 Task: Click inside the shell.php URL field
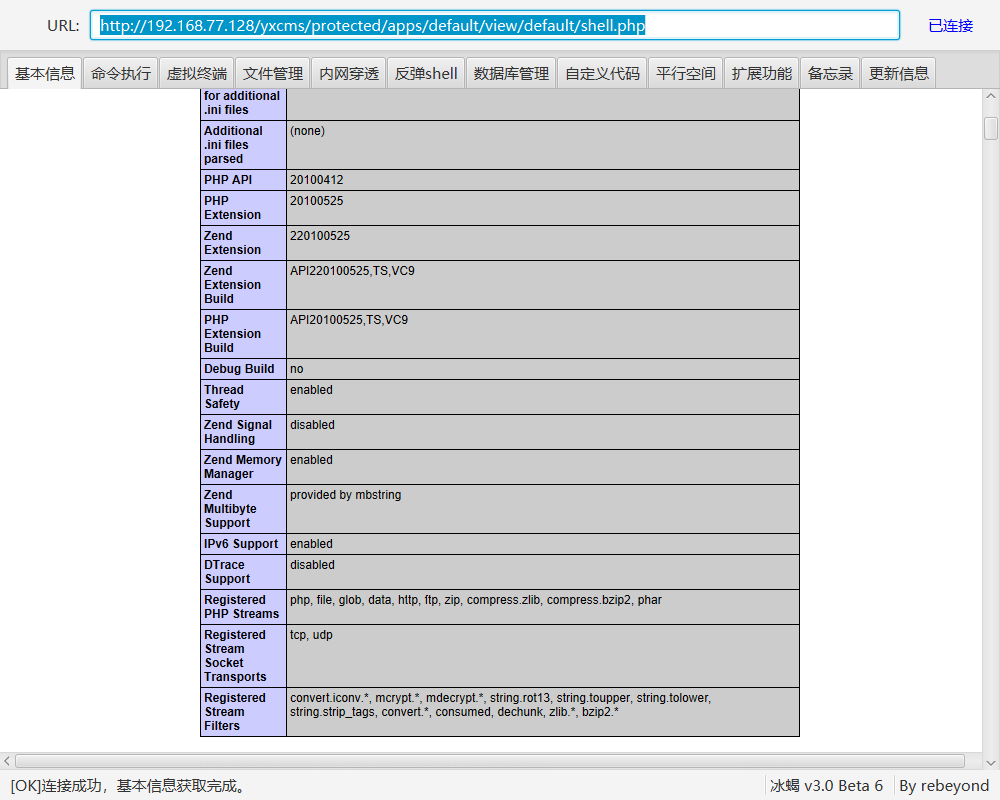(495, 25)
